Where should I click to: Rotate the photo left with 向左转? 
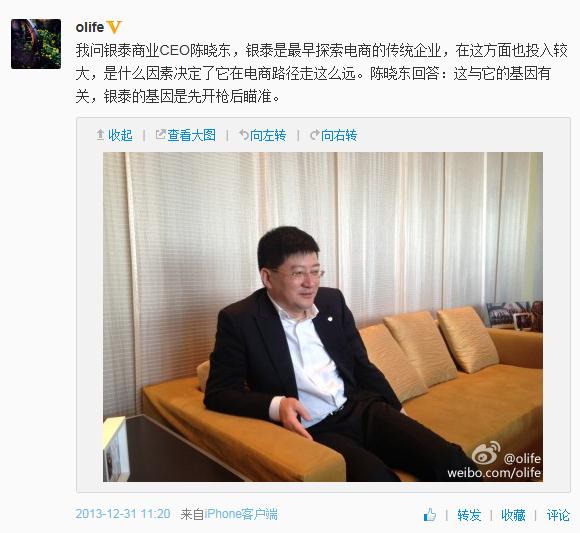point(268,135)
